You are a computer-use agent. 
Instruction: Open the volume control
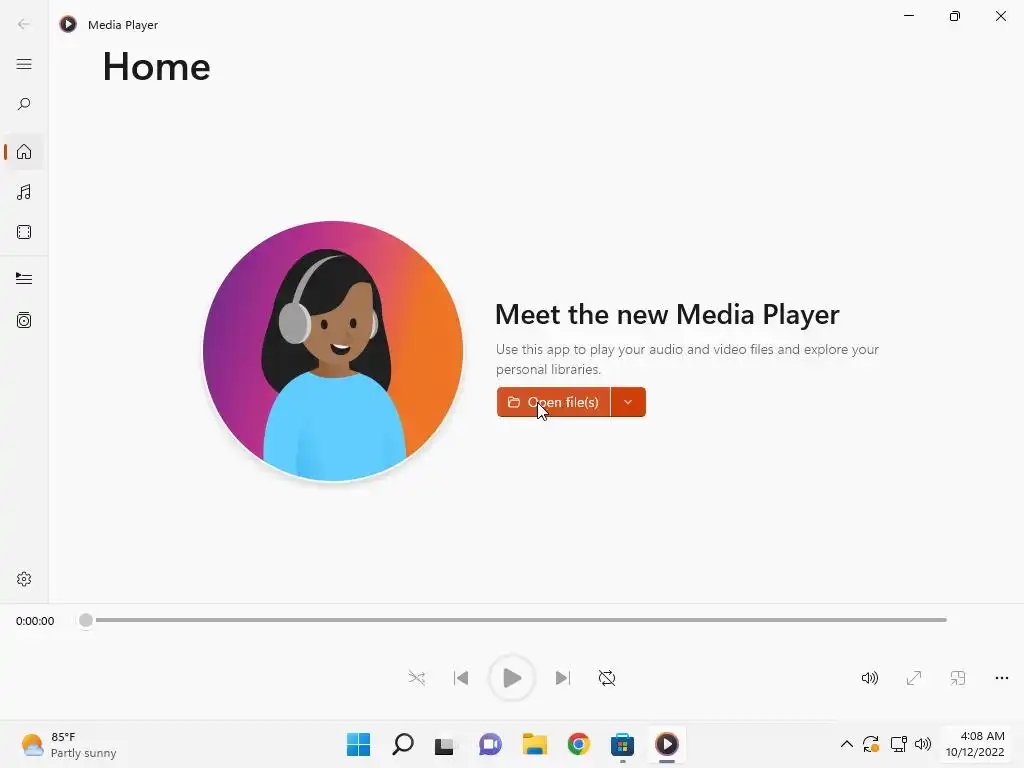coord(870,678)
